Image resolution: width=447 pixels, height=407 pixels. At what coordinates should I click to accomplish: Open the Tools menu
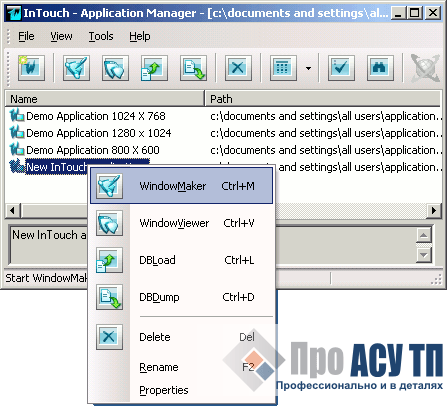(101, 36)
